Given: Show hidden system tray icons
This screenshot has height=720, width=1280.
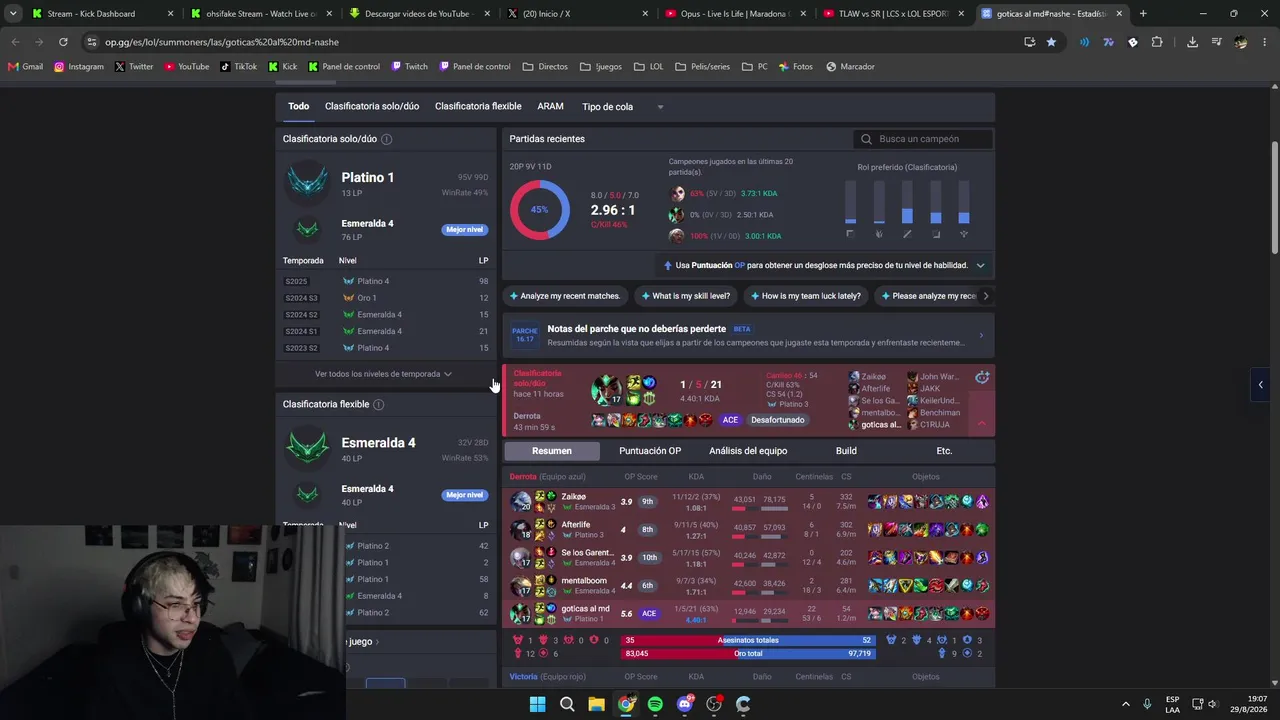Looking at the screenshot, I should point(1125,704).
